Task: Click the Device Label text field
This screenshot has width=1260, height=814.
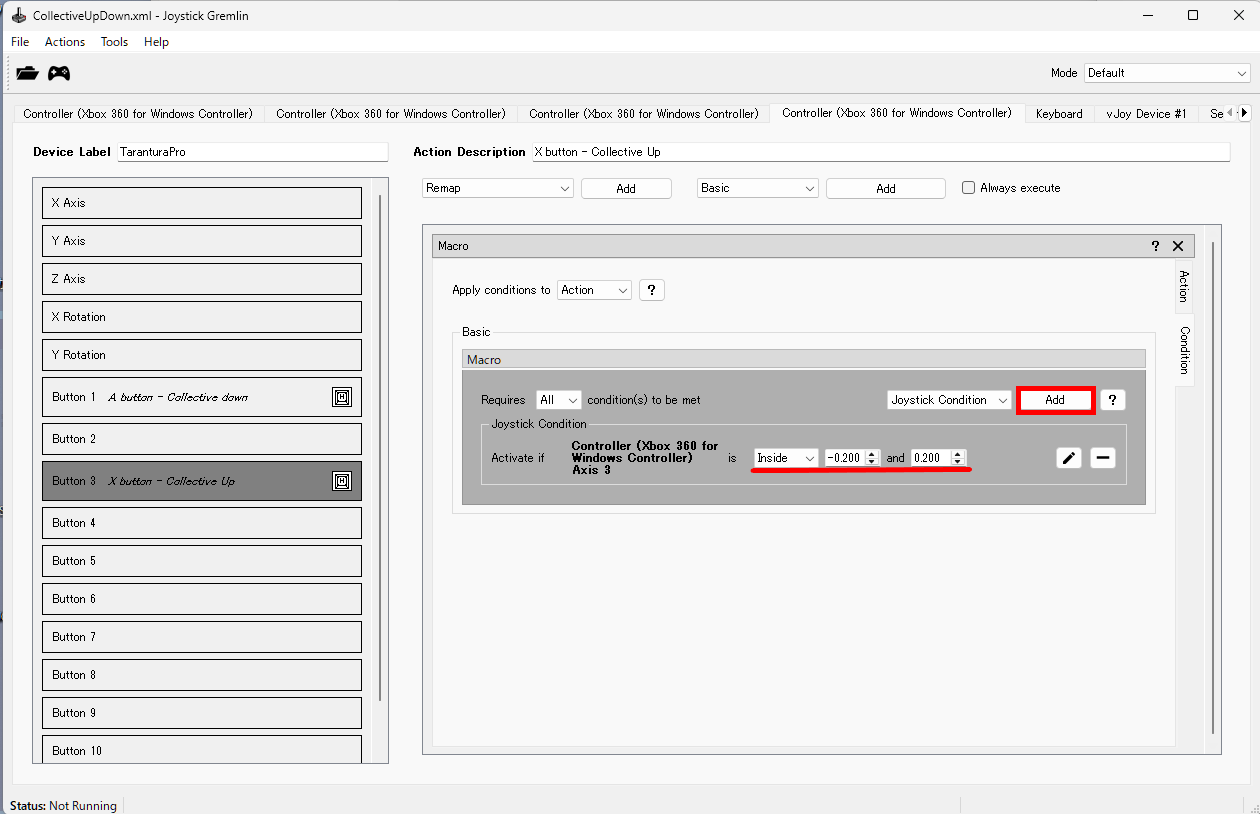Action: click(251, 152)
